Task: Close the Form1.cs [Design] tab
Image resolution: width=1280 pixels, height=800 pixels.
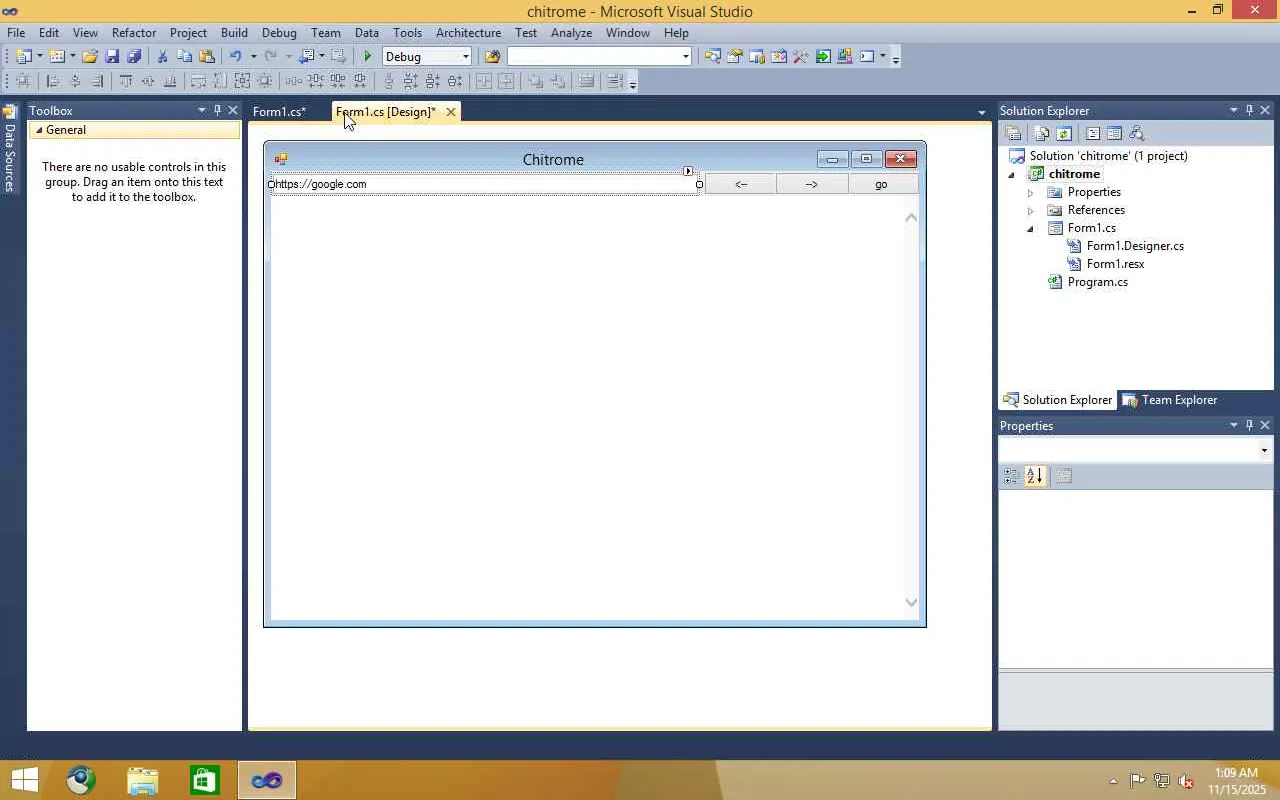Action: (x=451, y=112)
